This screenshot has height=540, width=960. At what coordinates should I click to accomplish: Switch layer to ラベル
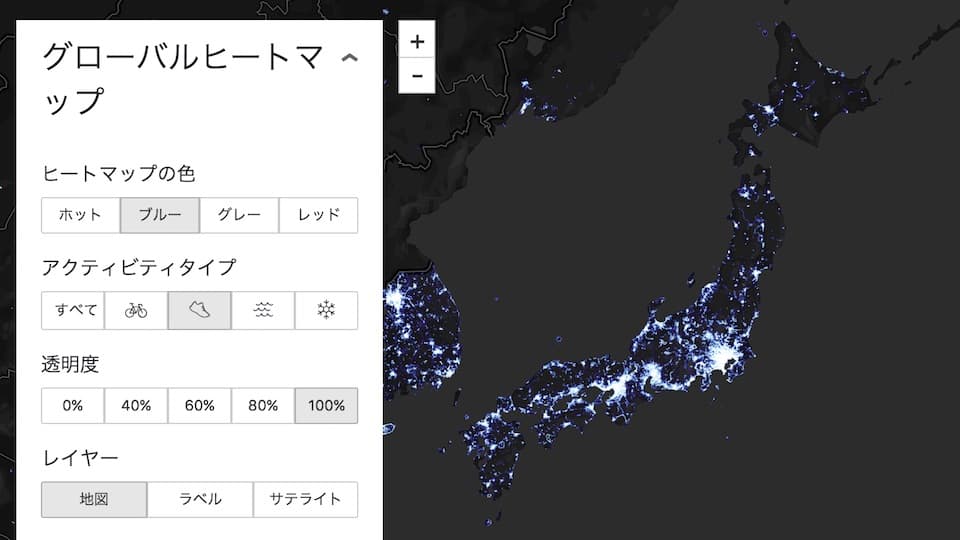coord(200,500)
